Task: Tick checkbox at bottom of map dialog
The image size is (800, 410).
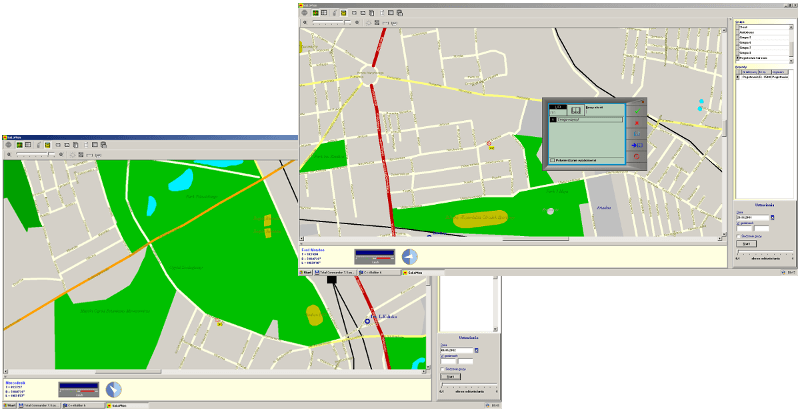Action: pyautogui.click(x=553, y=160)
